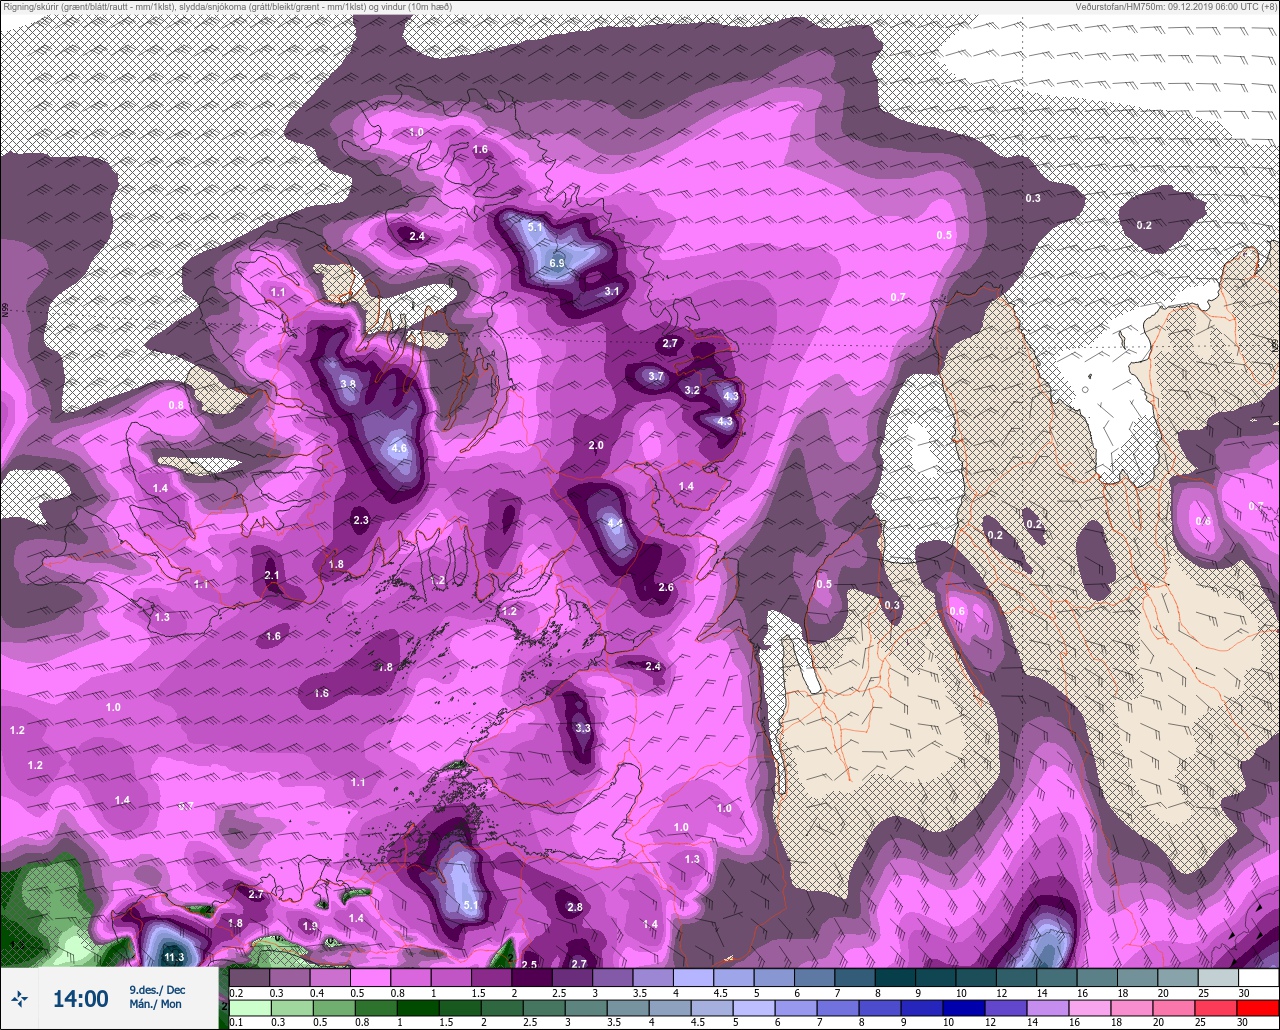The height and width of the screenshot is (1030, 1280).
Task: Click the 14:00 forecast time label
Action: point(80,999)
